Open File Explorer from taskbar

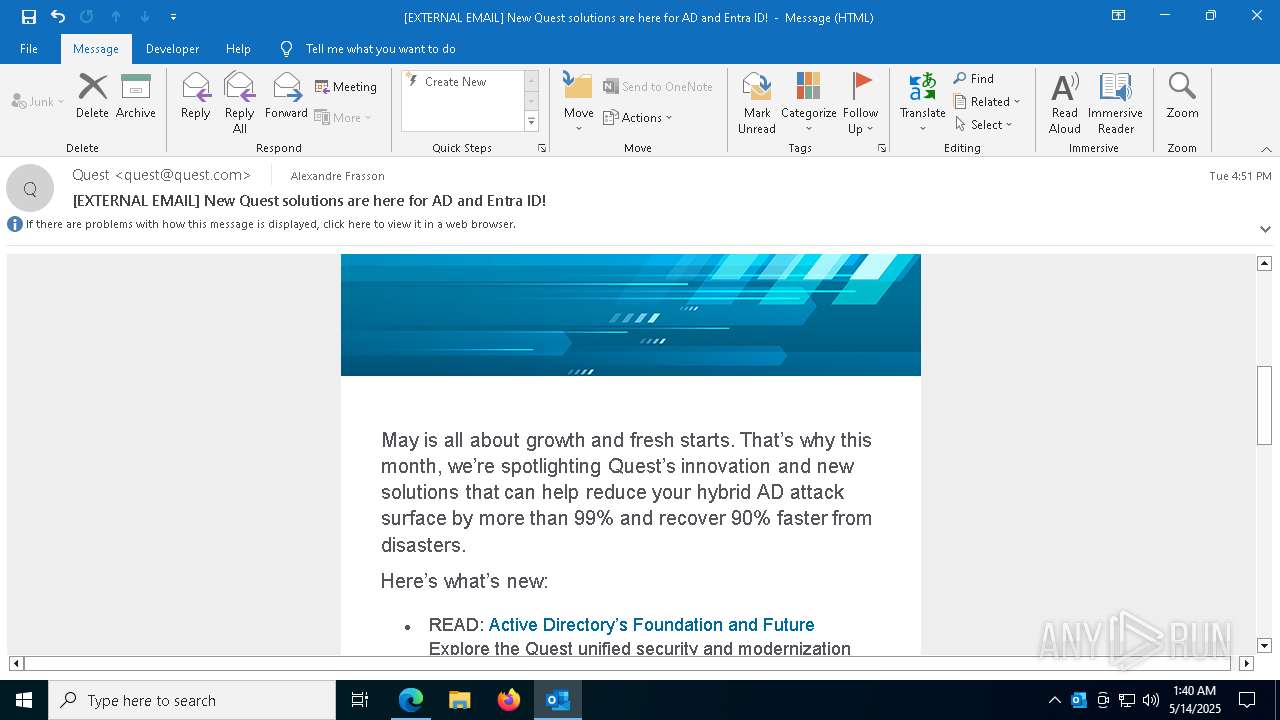(x=459, y=700)
